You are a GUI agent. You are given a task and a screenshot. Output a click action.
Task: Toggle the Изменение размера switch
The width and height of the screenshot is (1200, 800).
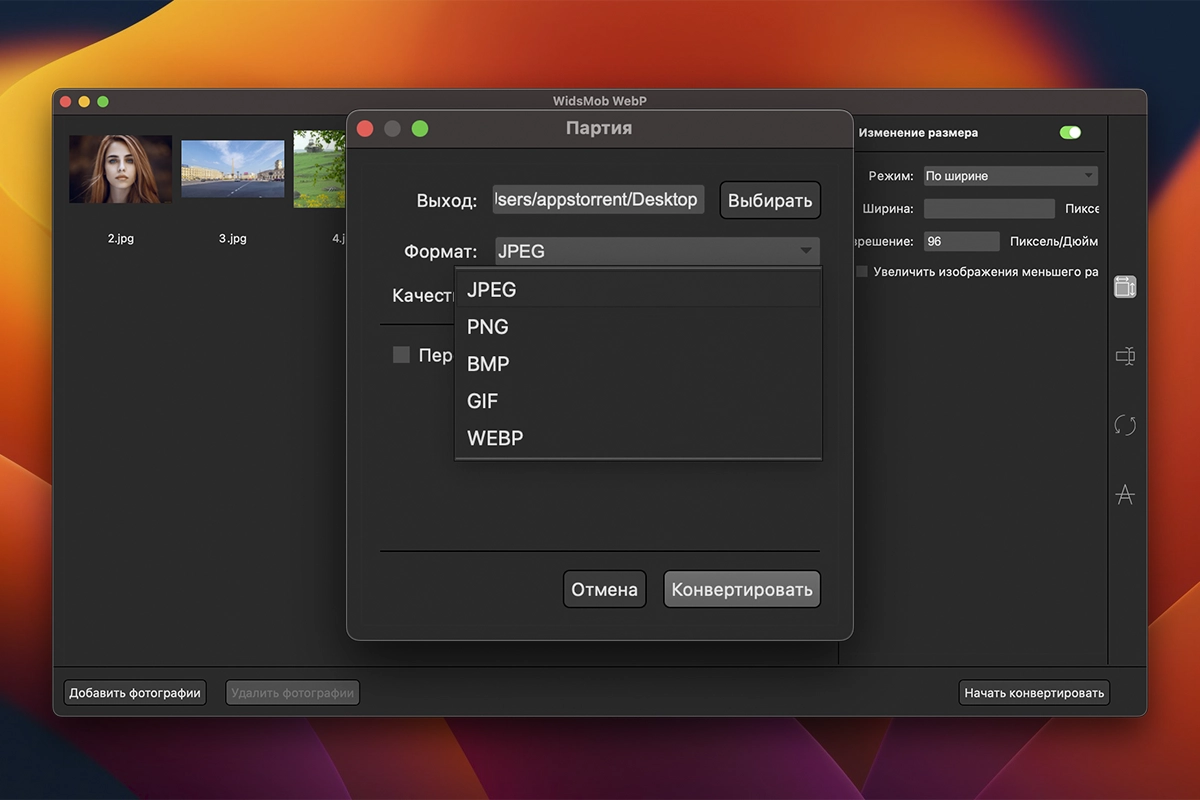pos(1070,132)
